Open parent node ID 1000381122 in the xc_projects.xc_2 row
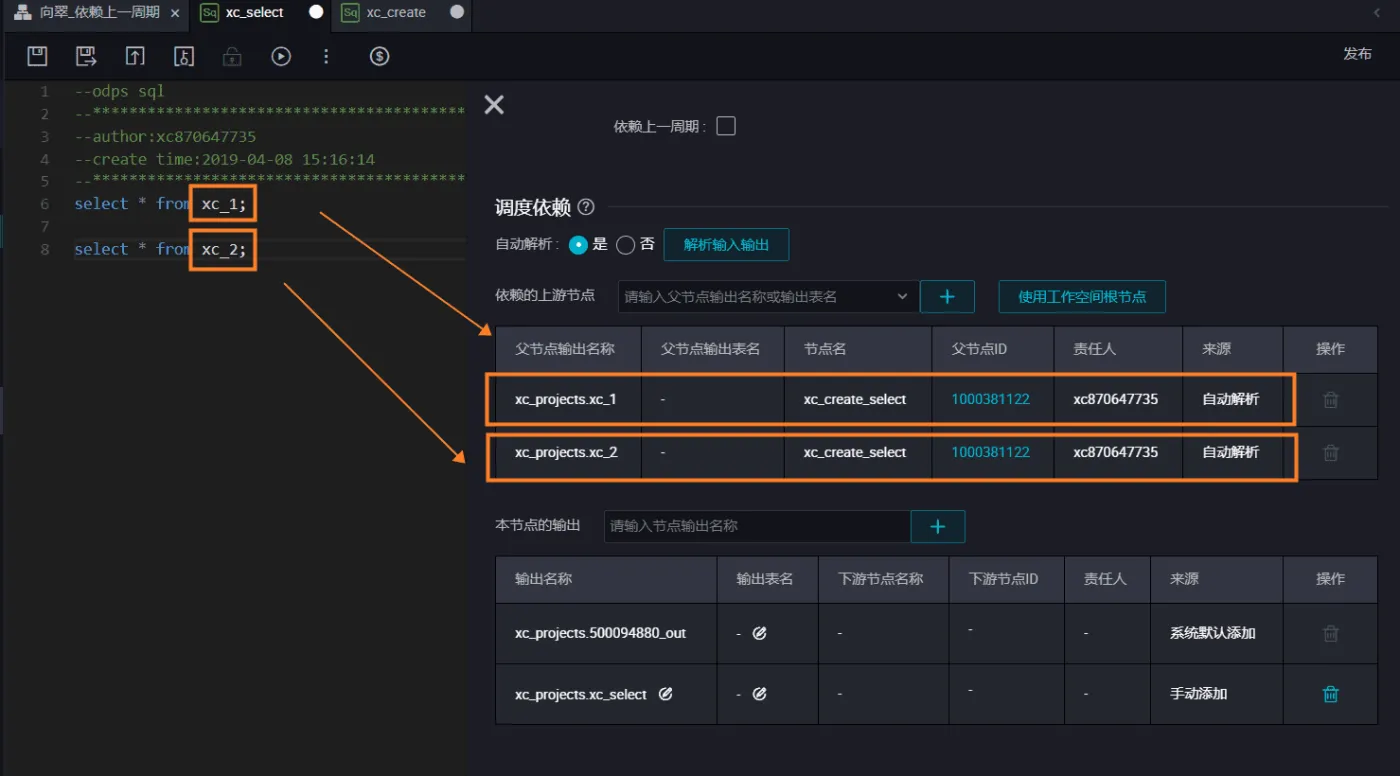The height and width of the screenshot is (776, 1400). [990, 452]
